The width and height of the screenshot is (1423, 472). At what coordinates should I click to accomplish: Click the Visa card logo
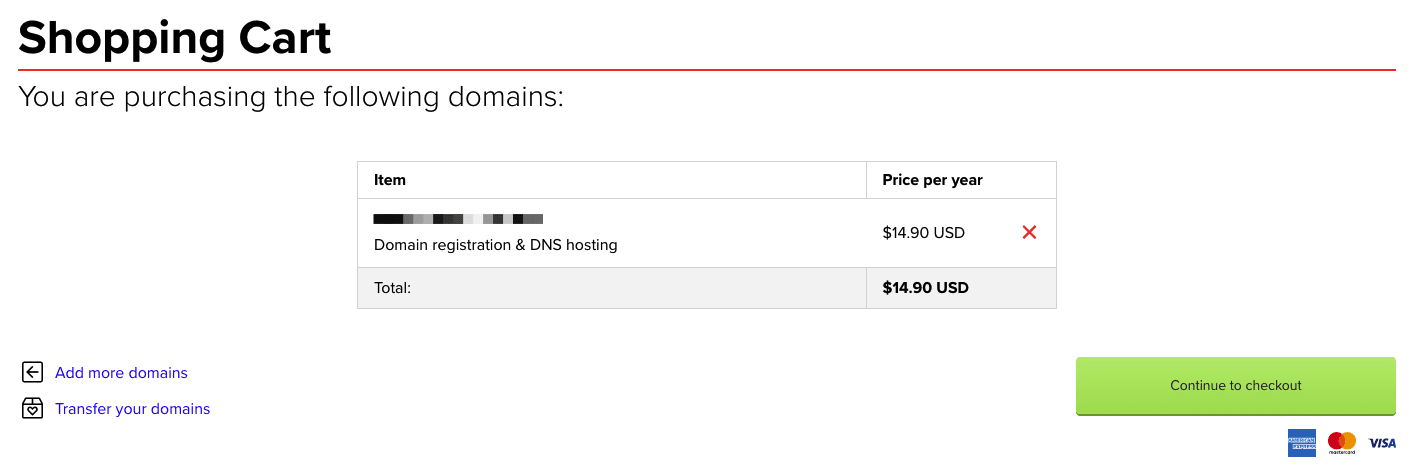(x=1381, y=442)
